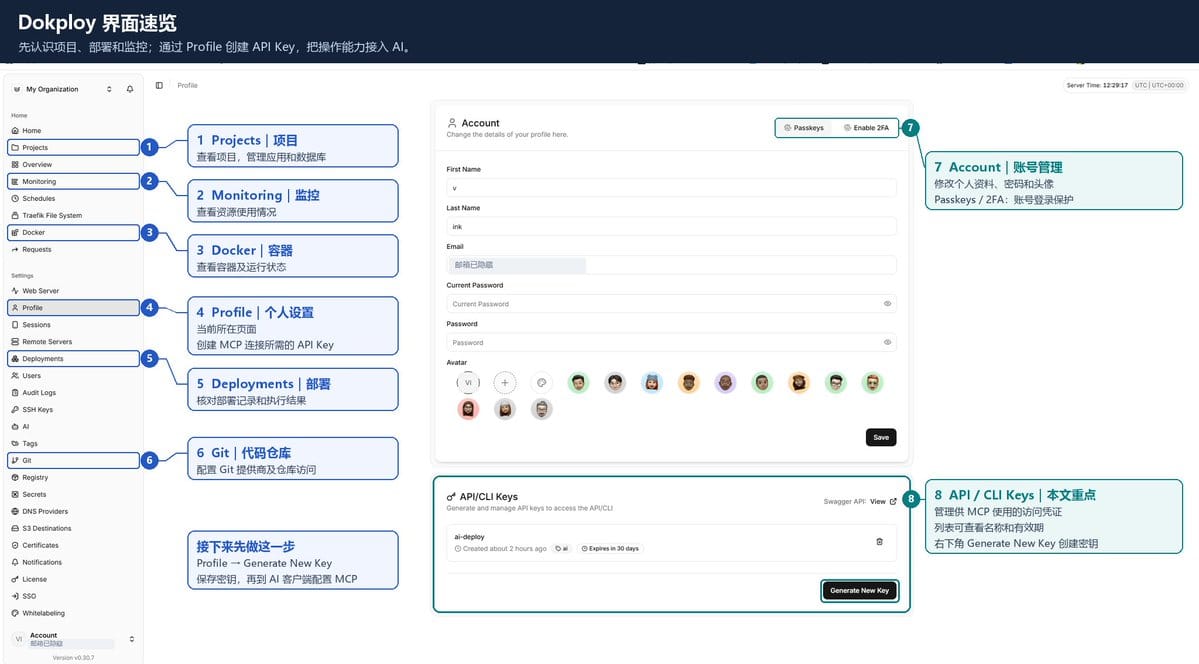
Task: Click the Schedules clock icon
Action: point(15,198)
